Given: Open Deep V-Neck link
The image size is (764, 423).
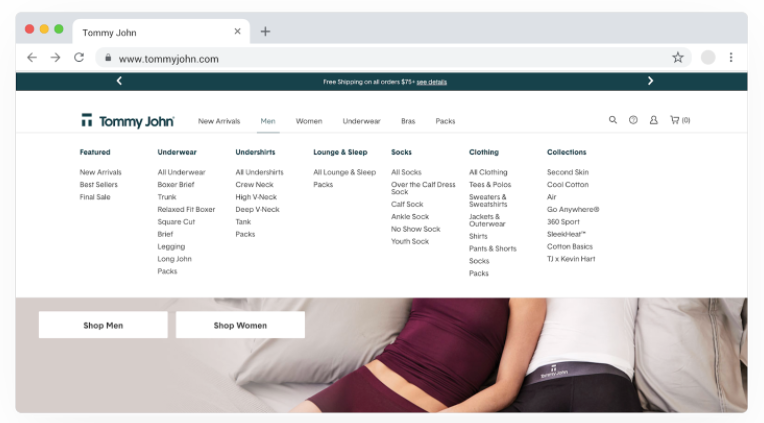Looking at the screenshot, I should point(257,210).
